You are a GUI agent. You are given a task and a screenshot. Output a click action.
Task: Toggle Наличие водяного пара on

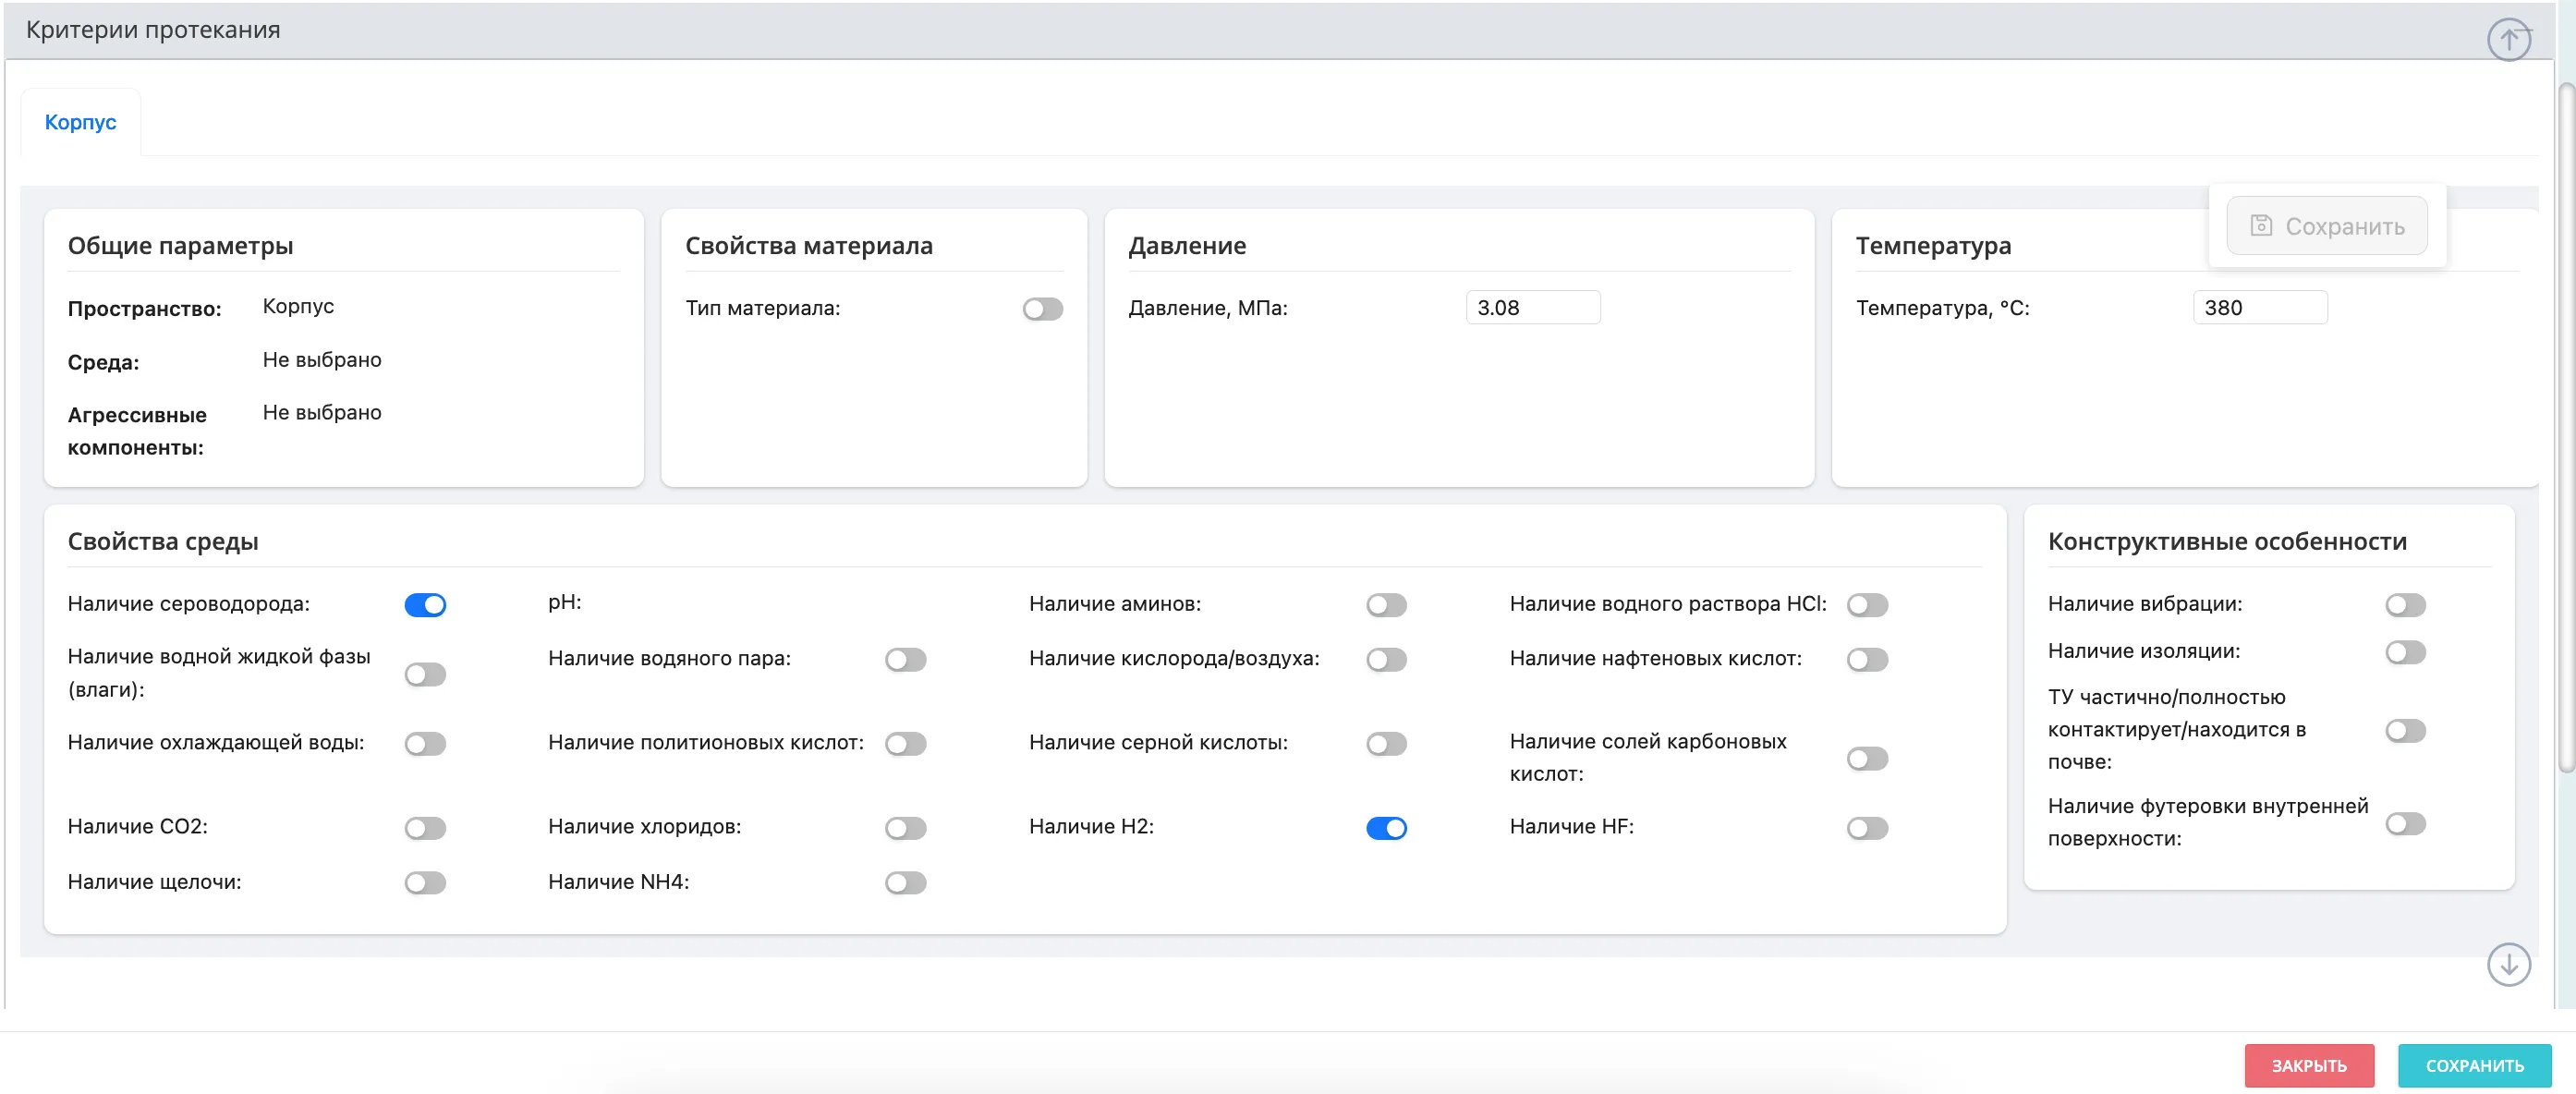pyautogui.click(x=905, y=660)
